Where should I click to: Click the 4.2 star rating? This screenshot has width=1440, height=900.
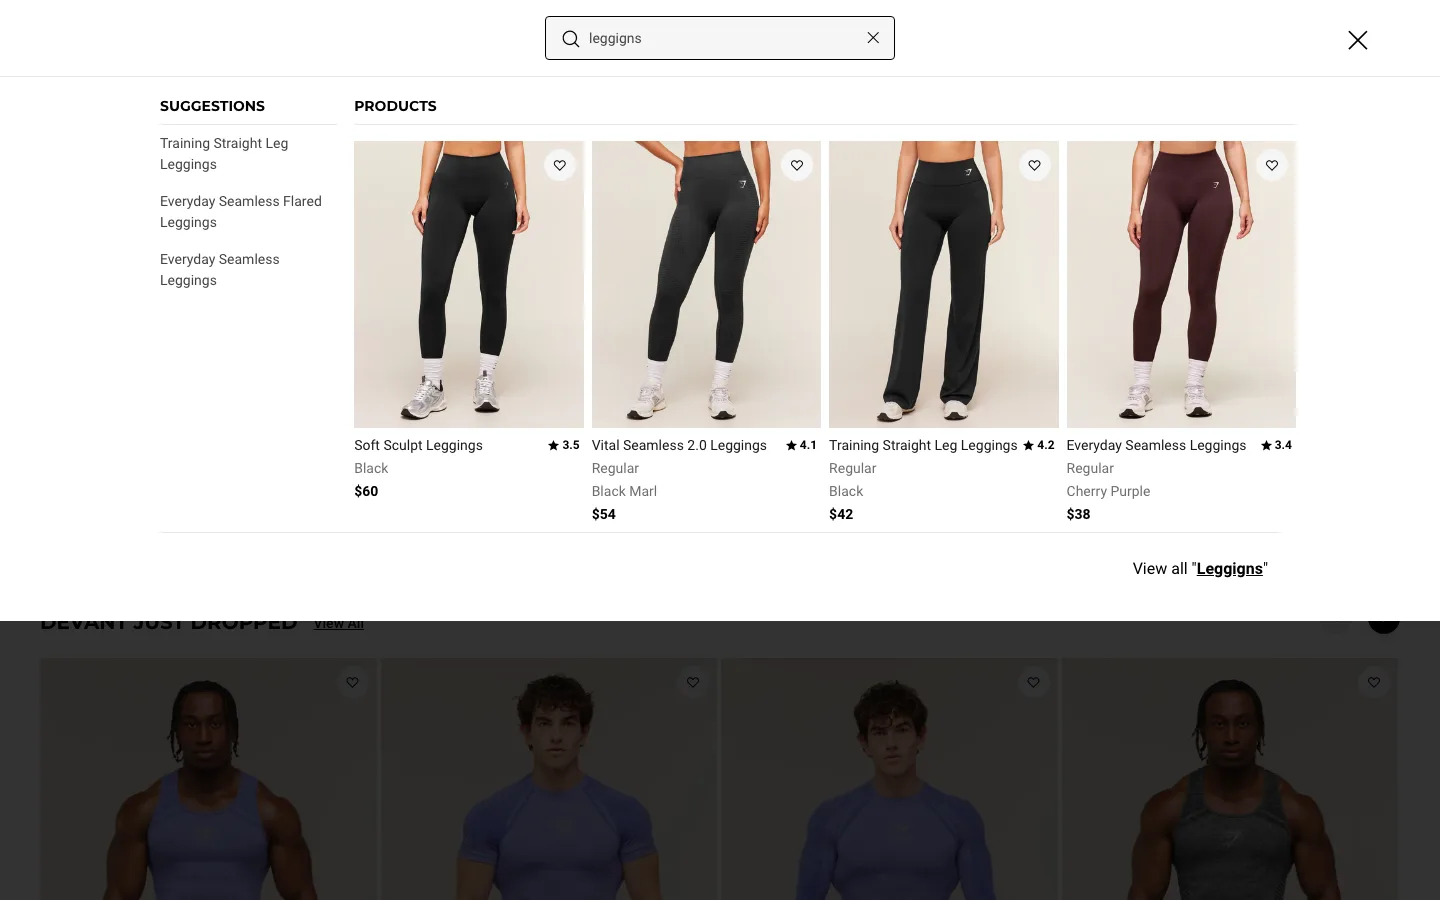[x=1039, y=446]
